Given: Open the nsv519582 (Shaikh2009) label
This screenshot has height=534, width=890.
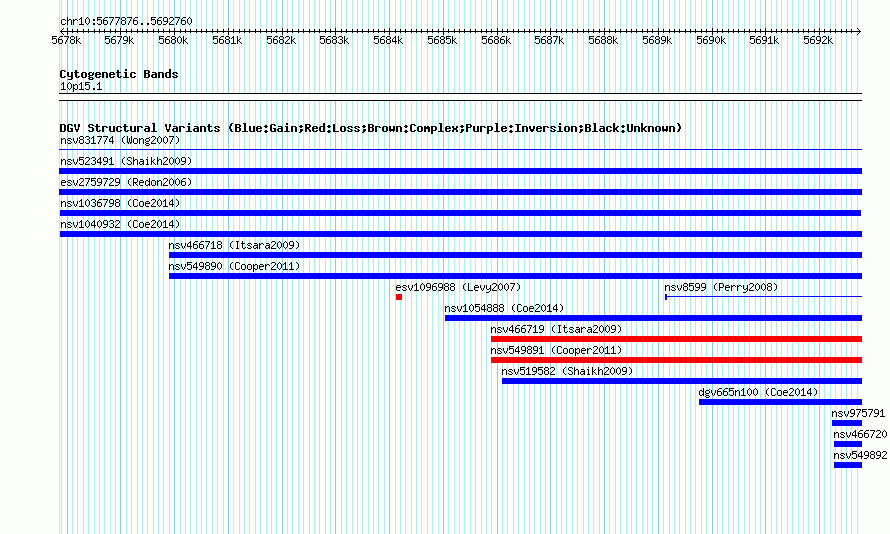Looking at the screenshot, I should pos(567,371).
